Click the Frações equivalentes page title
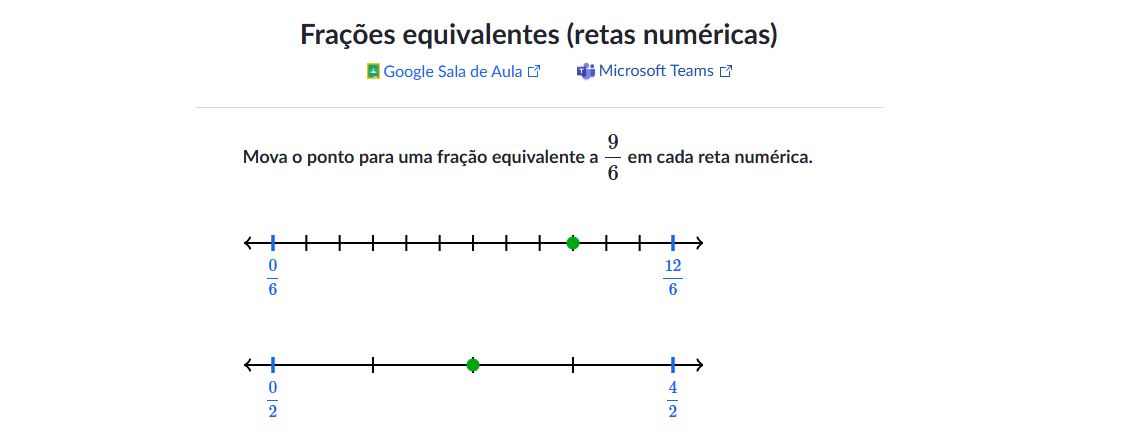1121x437 pixels. click(x=538, y=34)
